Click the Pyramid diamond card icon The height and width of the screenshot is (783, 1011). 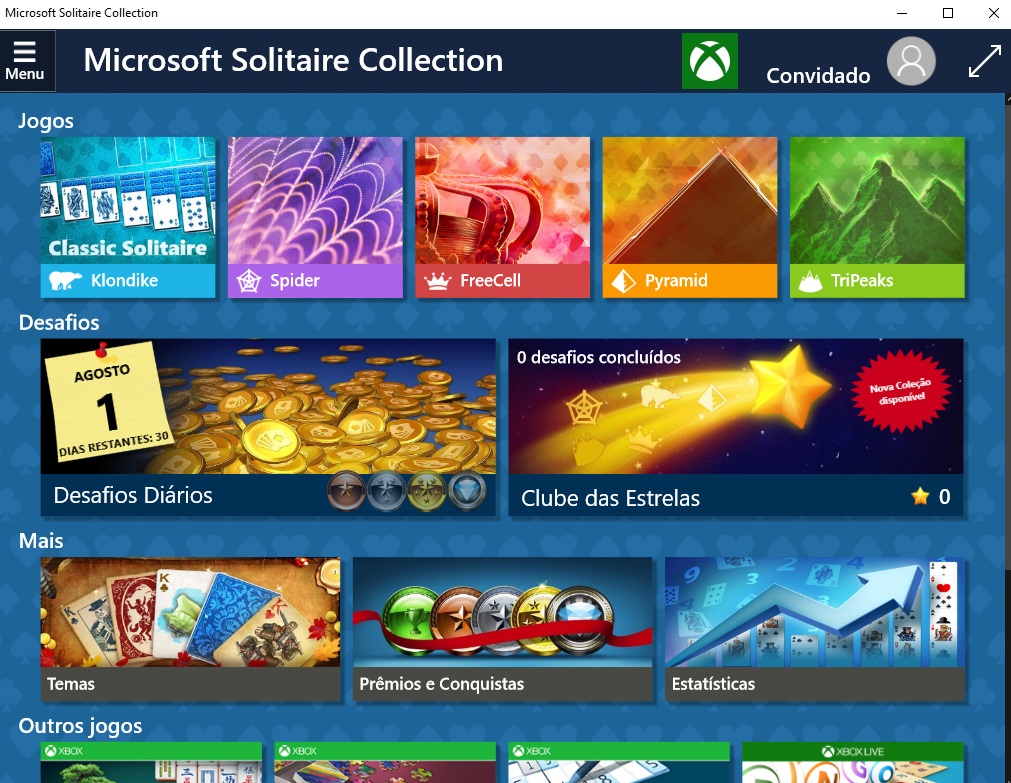(x=623, y=281)
